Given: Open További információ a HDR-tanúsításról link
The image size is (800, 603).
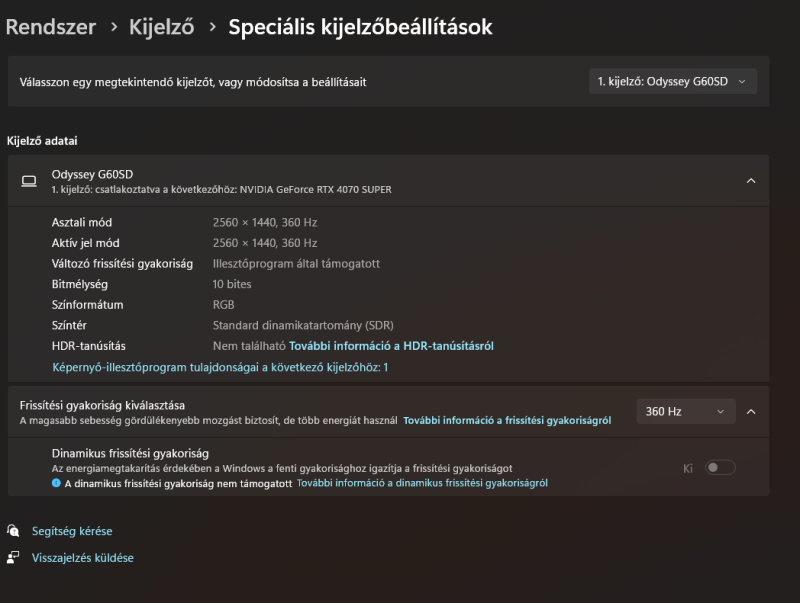Looking at the screenshot, I should point(391,346).
